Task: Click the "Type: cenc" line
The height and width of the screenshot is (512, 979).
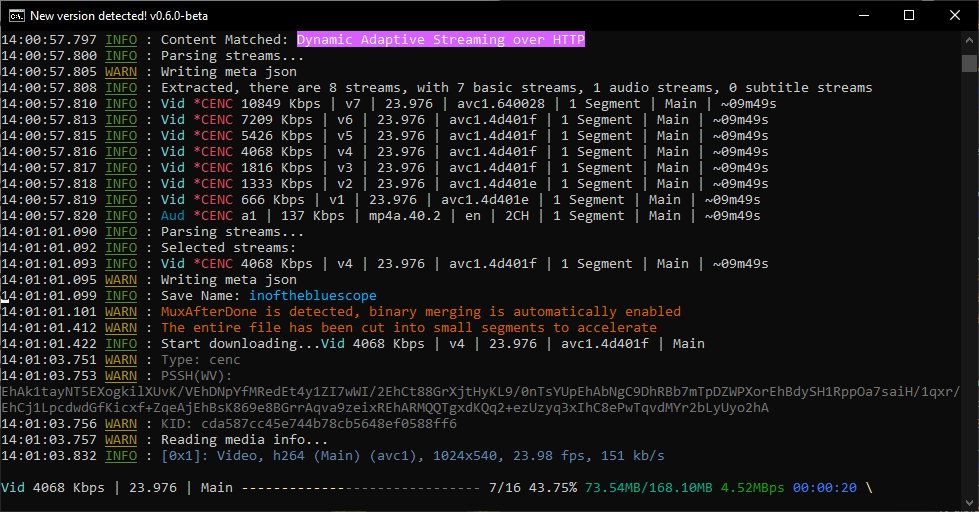Action: tap(200, 360)
